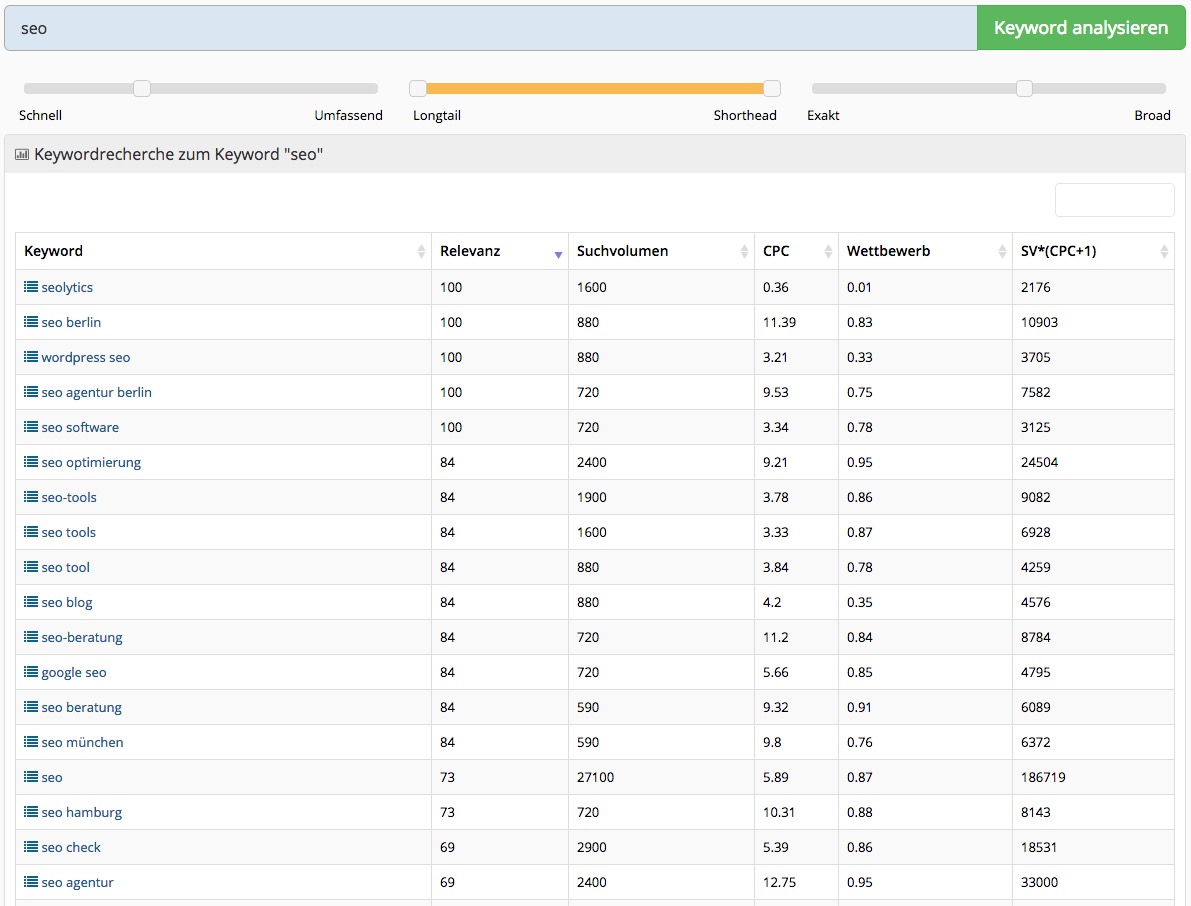Click the list icon beside seo beratung

30,706
